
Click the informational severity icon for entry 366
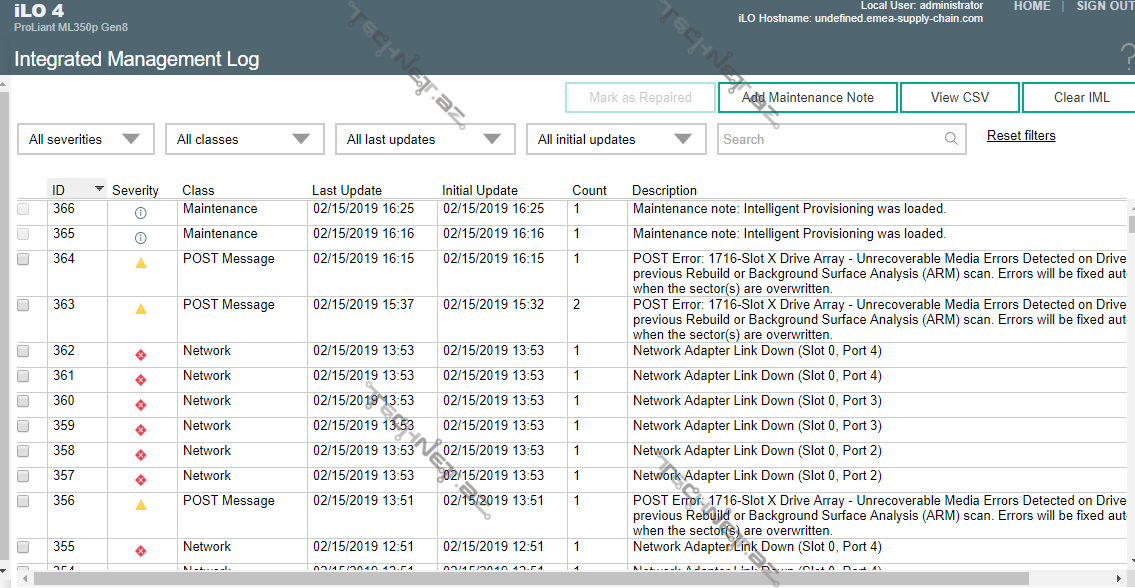click(140, 213)
